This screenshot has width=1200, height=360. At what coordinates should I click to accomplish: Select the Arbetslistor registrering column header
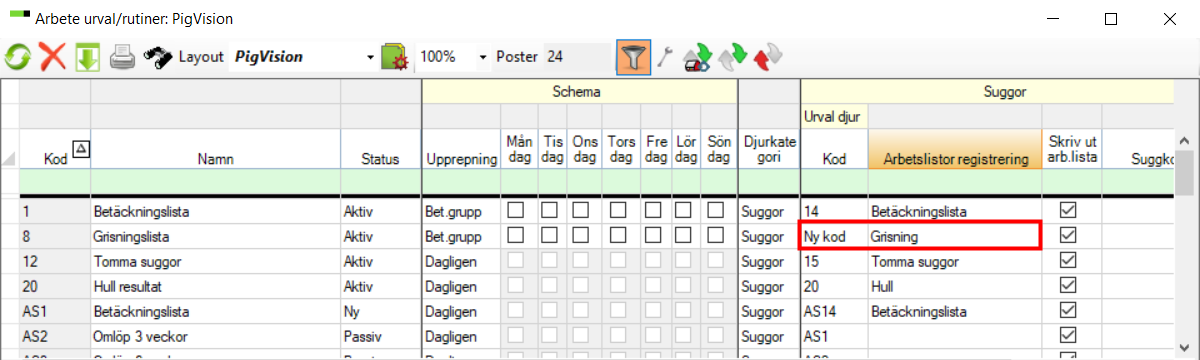[955, 159]
